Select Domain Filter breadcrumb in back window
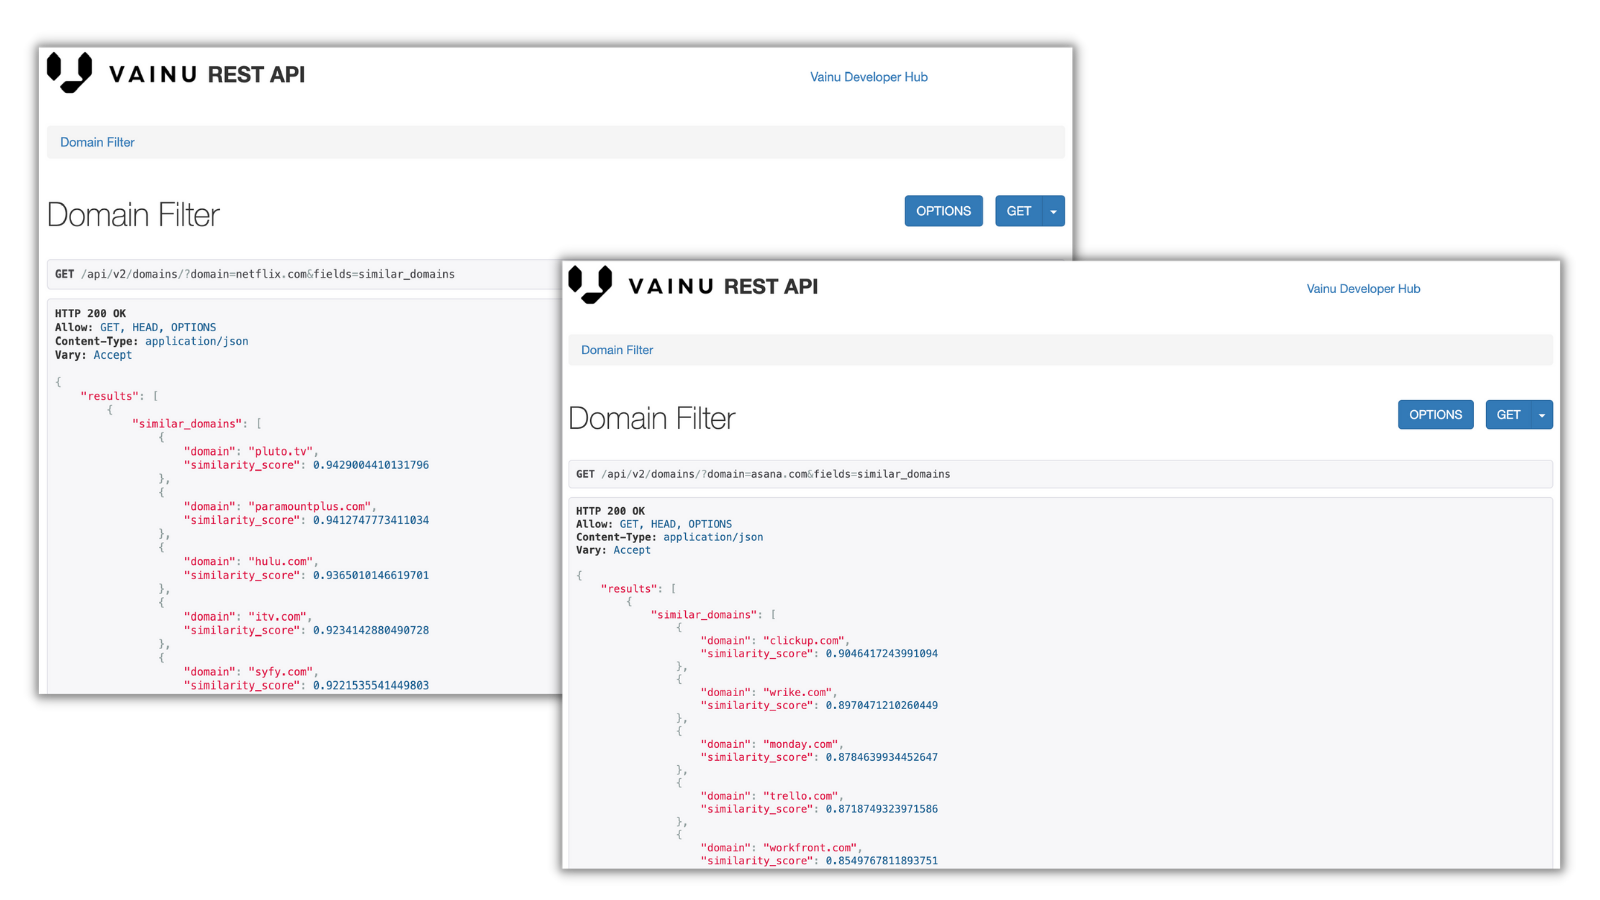Image resolution: width=1600 pixels, height=900 pixels. 97,142
